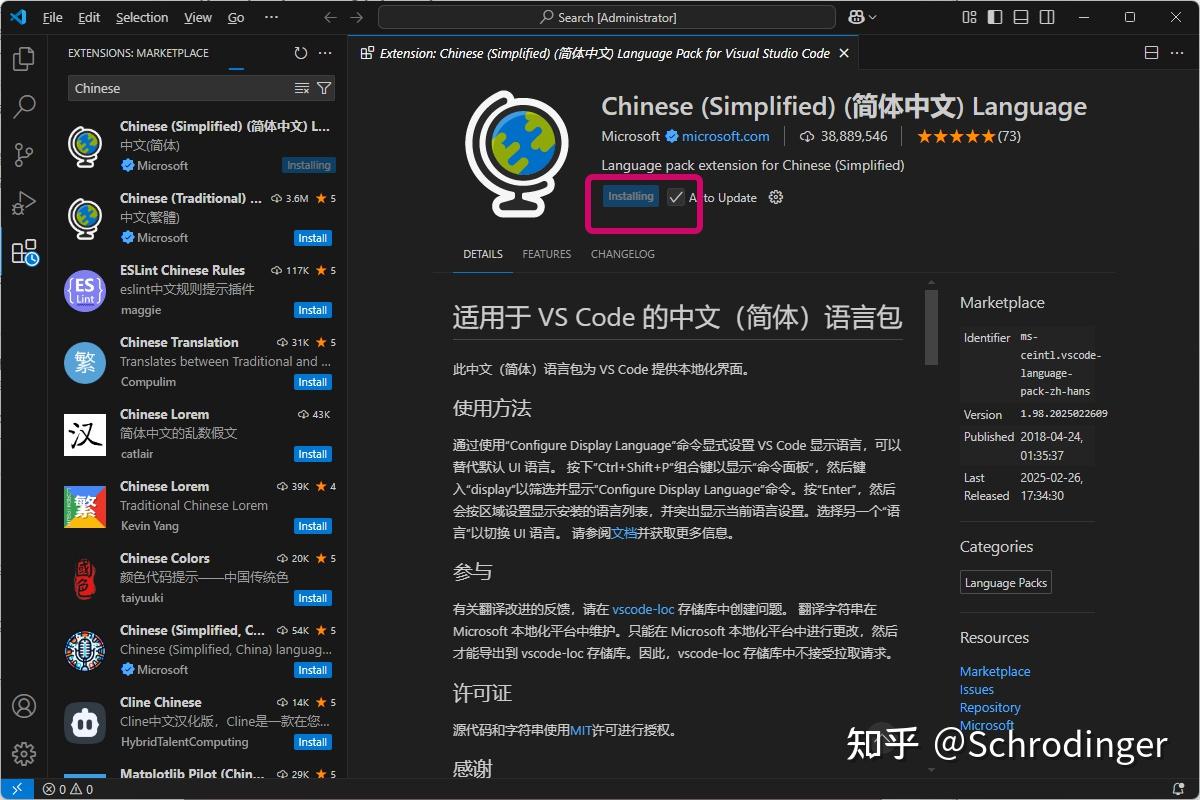Click the Filter Extensions funnel icon
Image resolution: width=1200 pixels, height=800 pixels.
point(322,88)
